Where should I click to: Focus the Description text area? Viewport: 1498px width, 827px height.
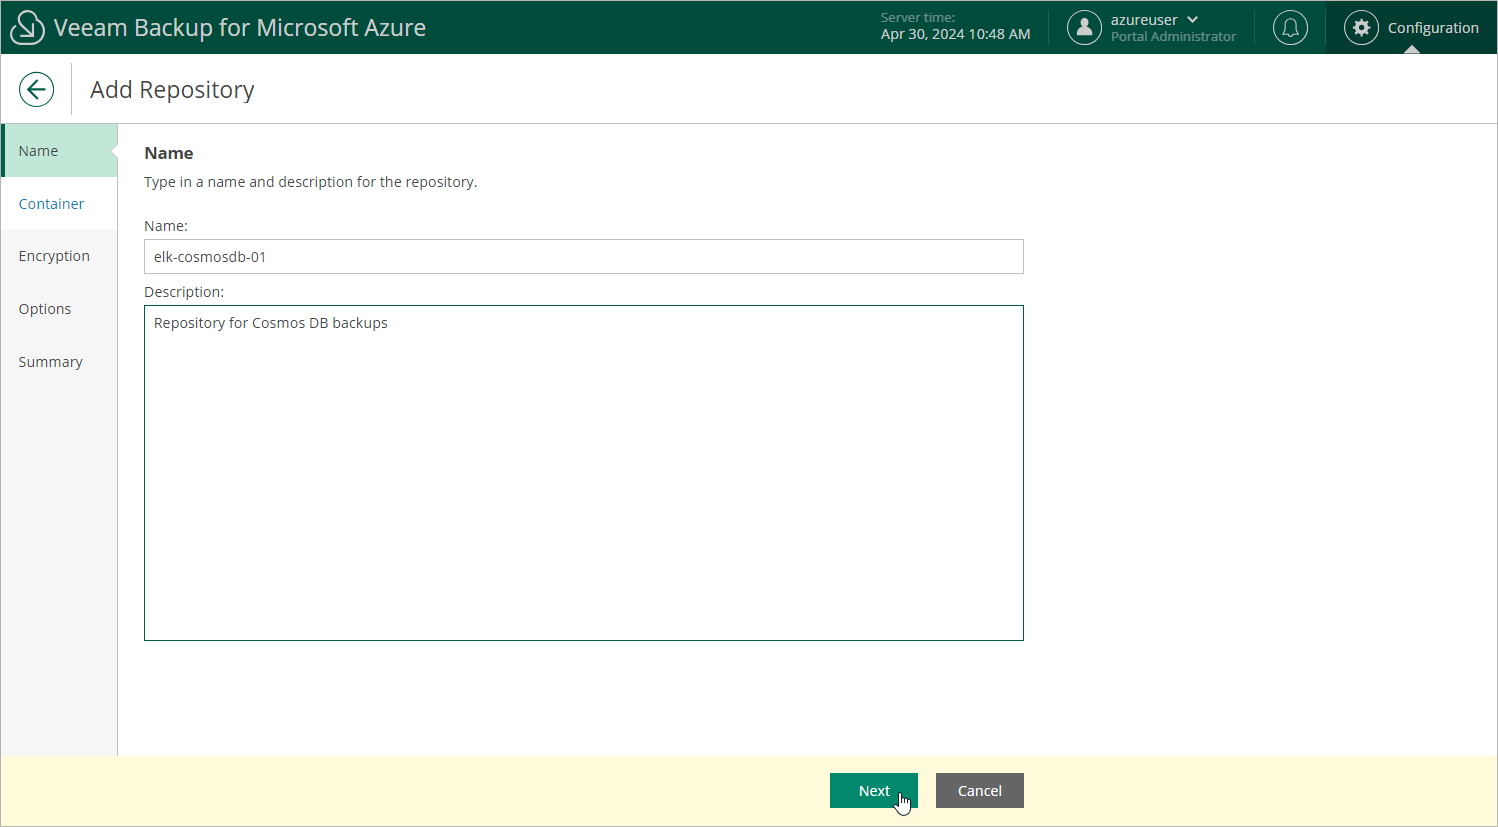point(584,473)
